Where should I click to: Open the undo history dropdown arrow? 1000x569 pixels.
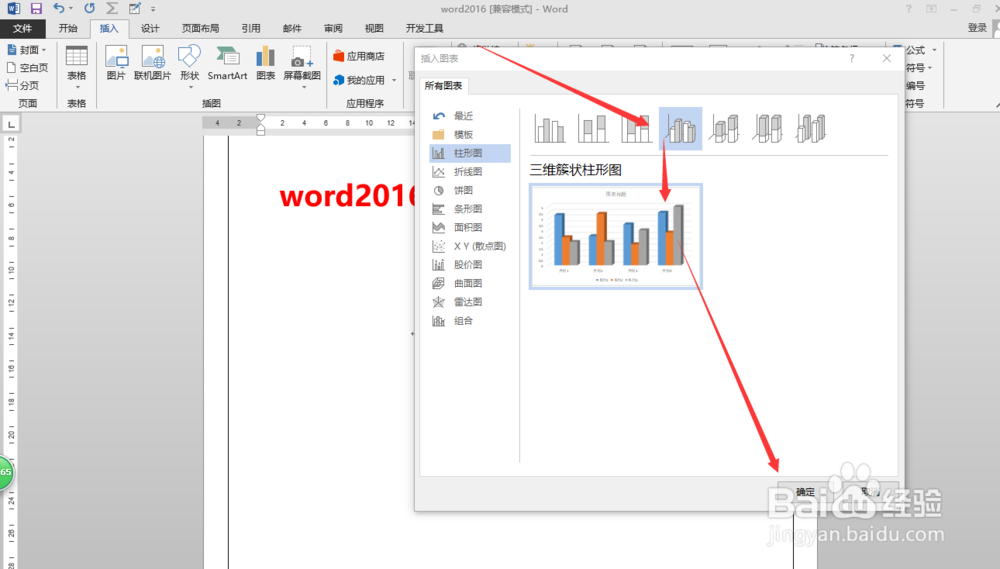click(x=71, y=9)
